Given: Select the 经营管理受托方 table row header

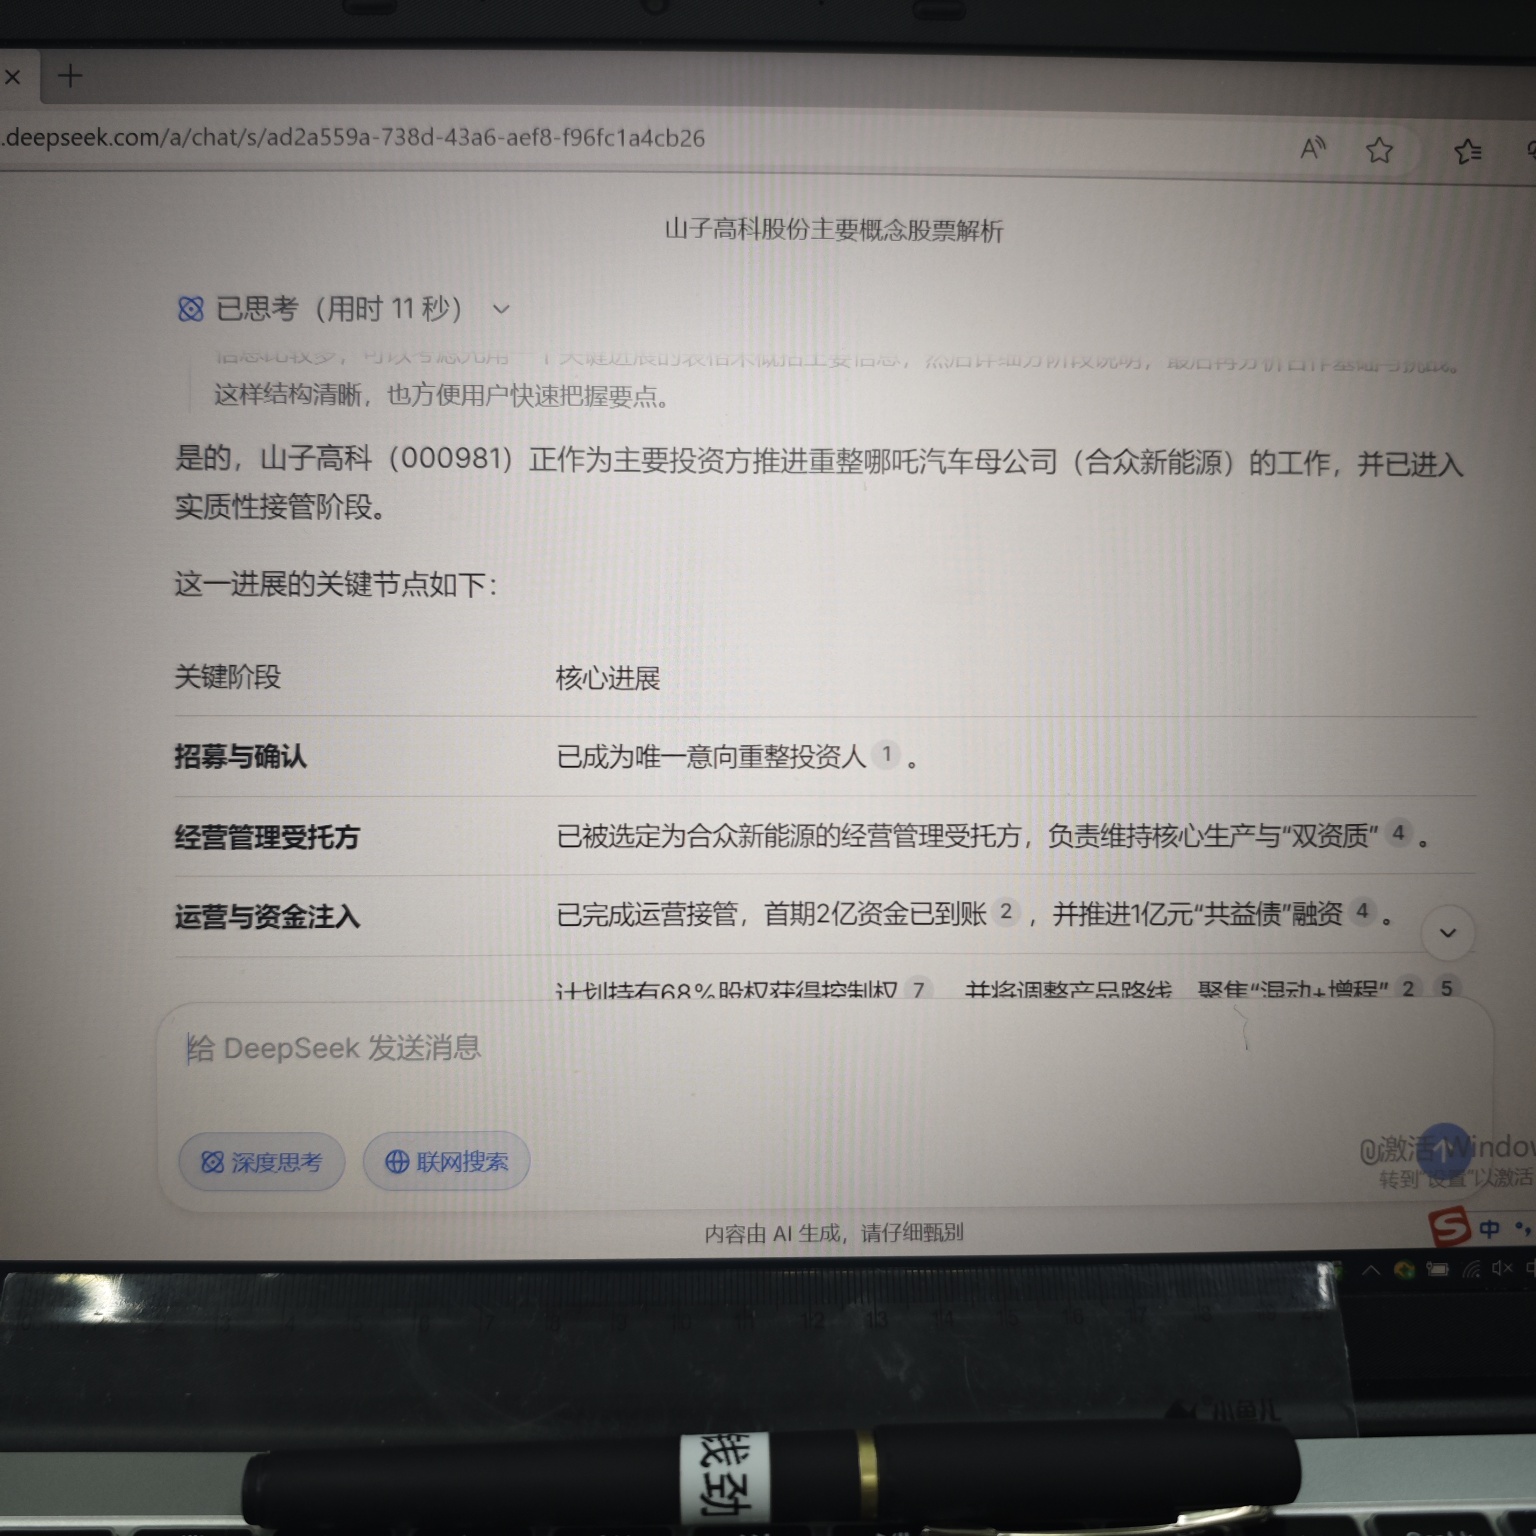Looking at the screenshot, I should pos(267,836).
